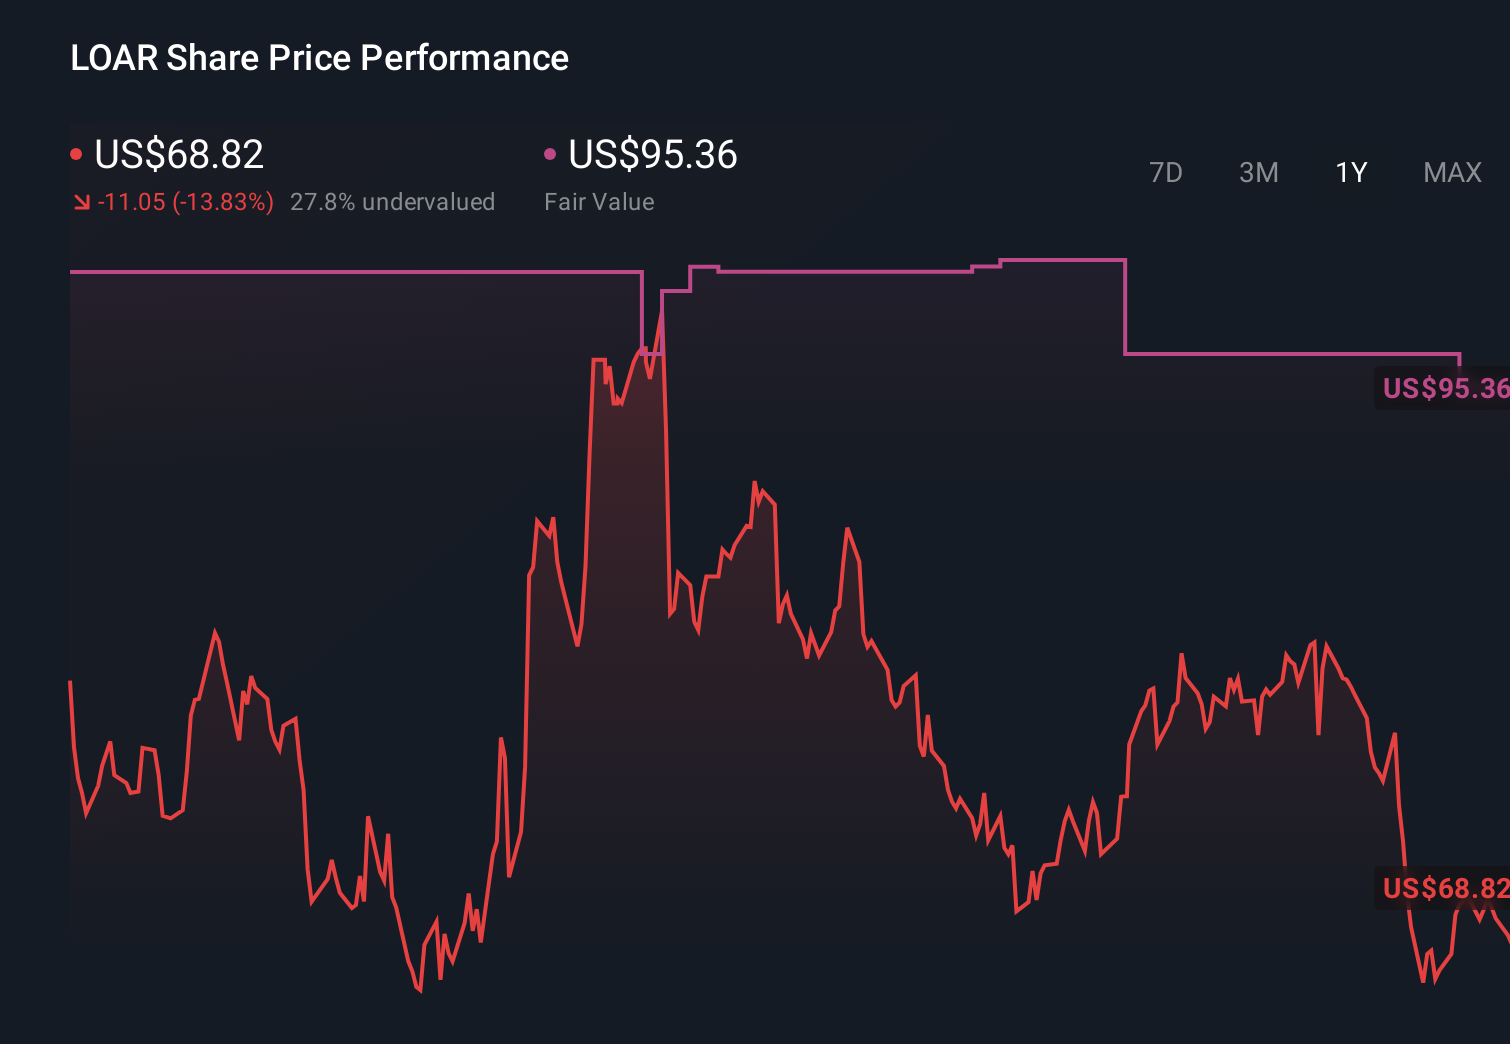
Task: Open the MAX time range view
Action: 1451,172
